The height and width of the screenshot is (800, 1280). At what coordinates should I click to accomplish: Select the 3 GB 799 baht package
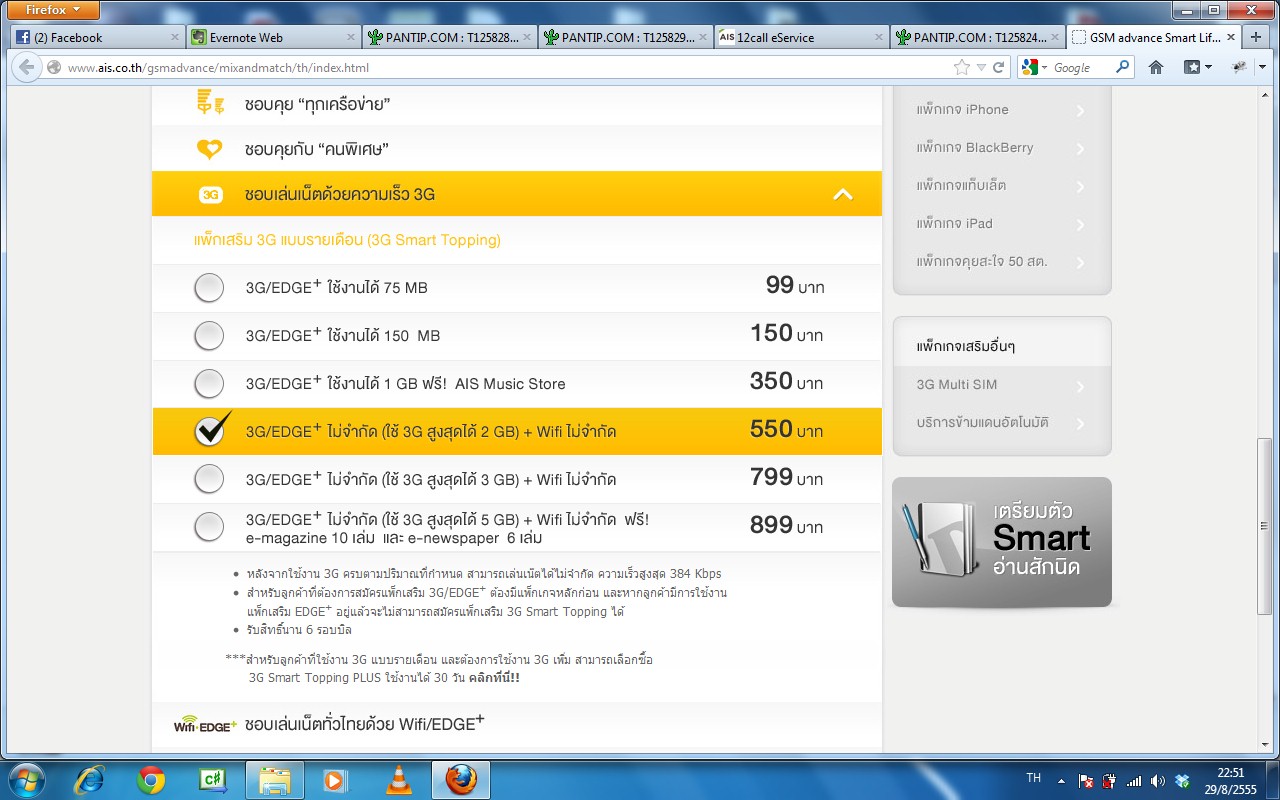tap(209, 479)
